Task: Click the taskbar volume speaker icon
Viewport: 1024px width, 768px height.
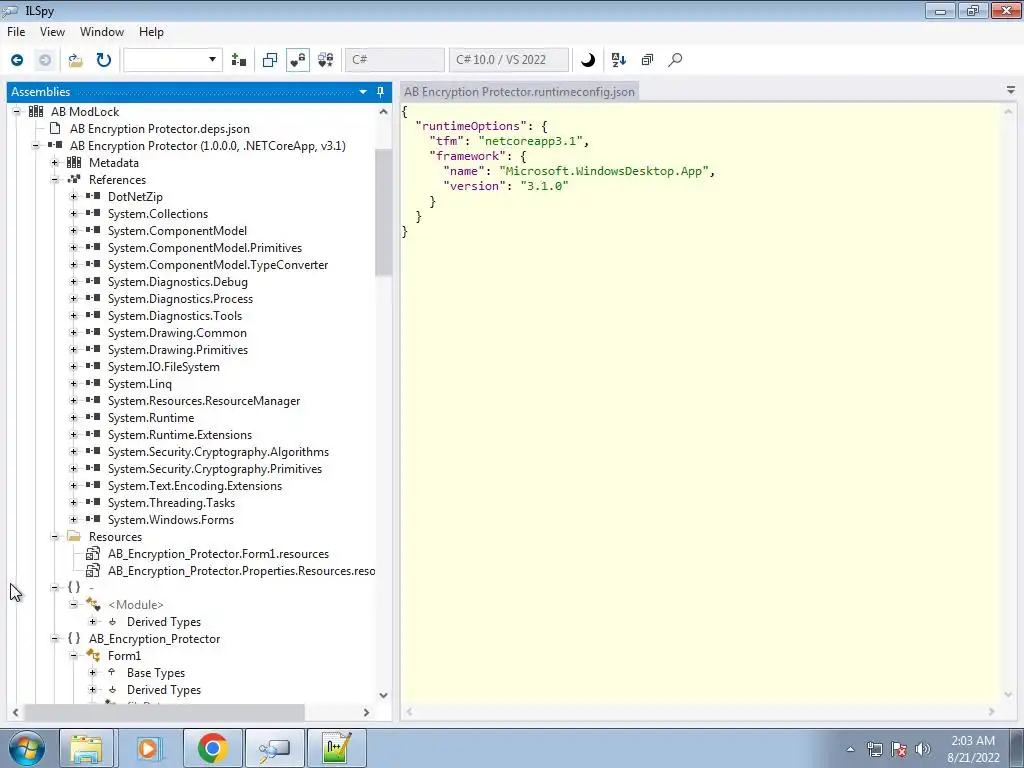Action: (x=923, y=749)
